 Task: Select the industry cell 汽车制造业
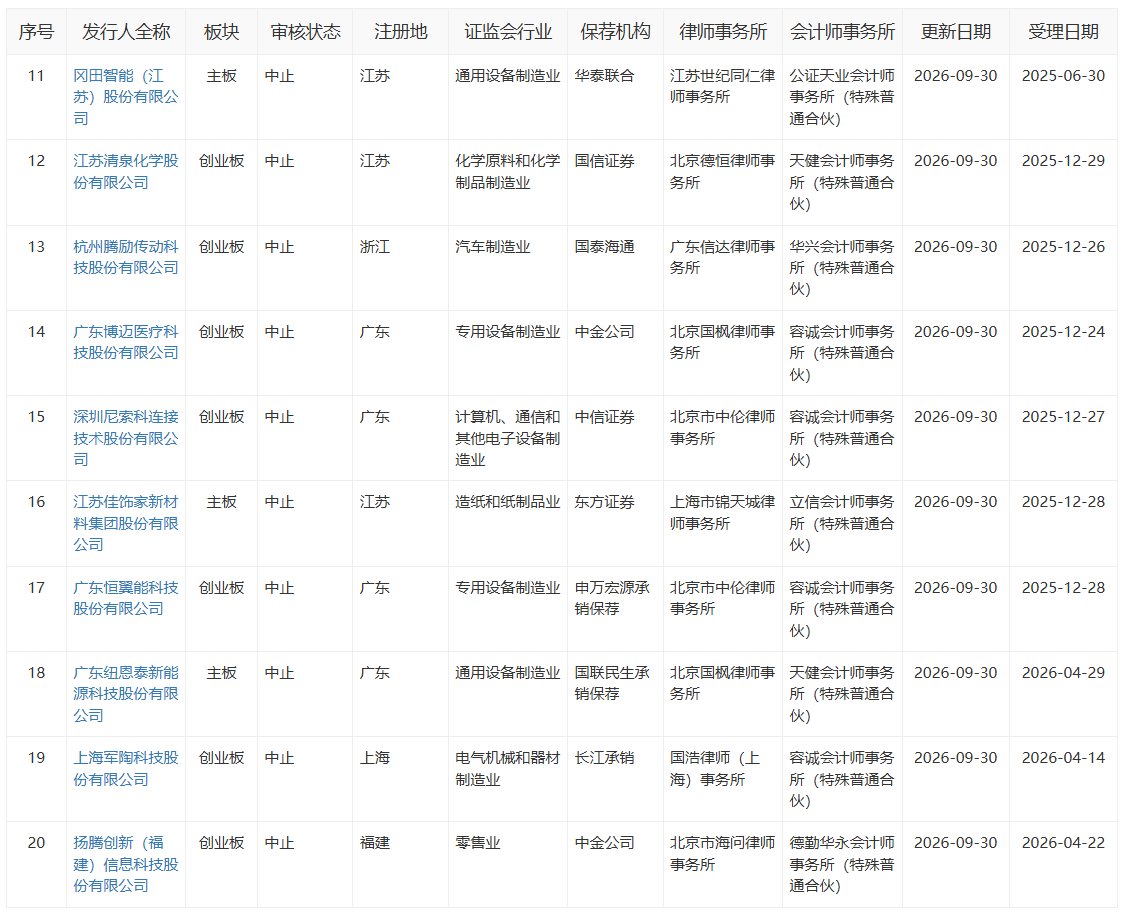pos(492,247)
